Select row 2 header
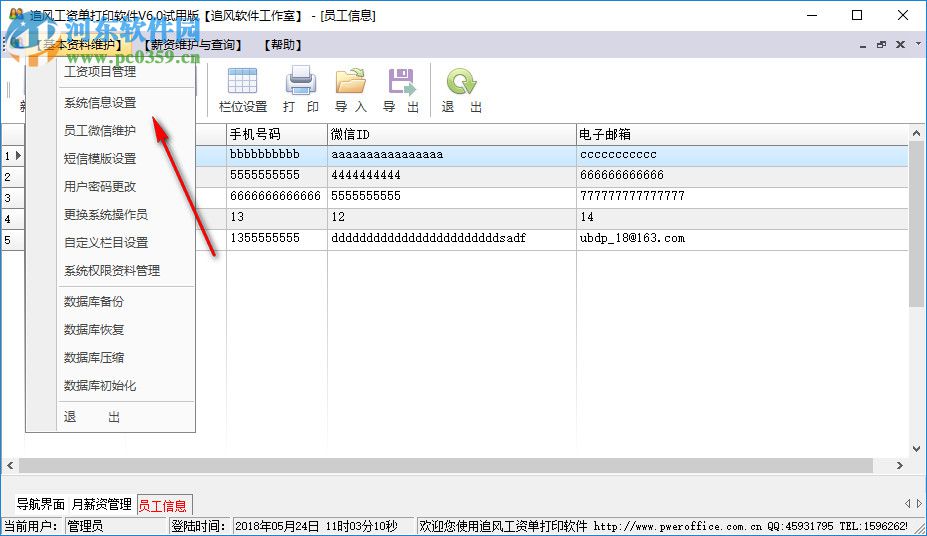The image size is (927, 536). 12,177
